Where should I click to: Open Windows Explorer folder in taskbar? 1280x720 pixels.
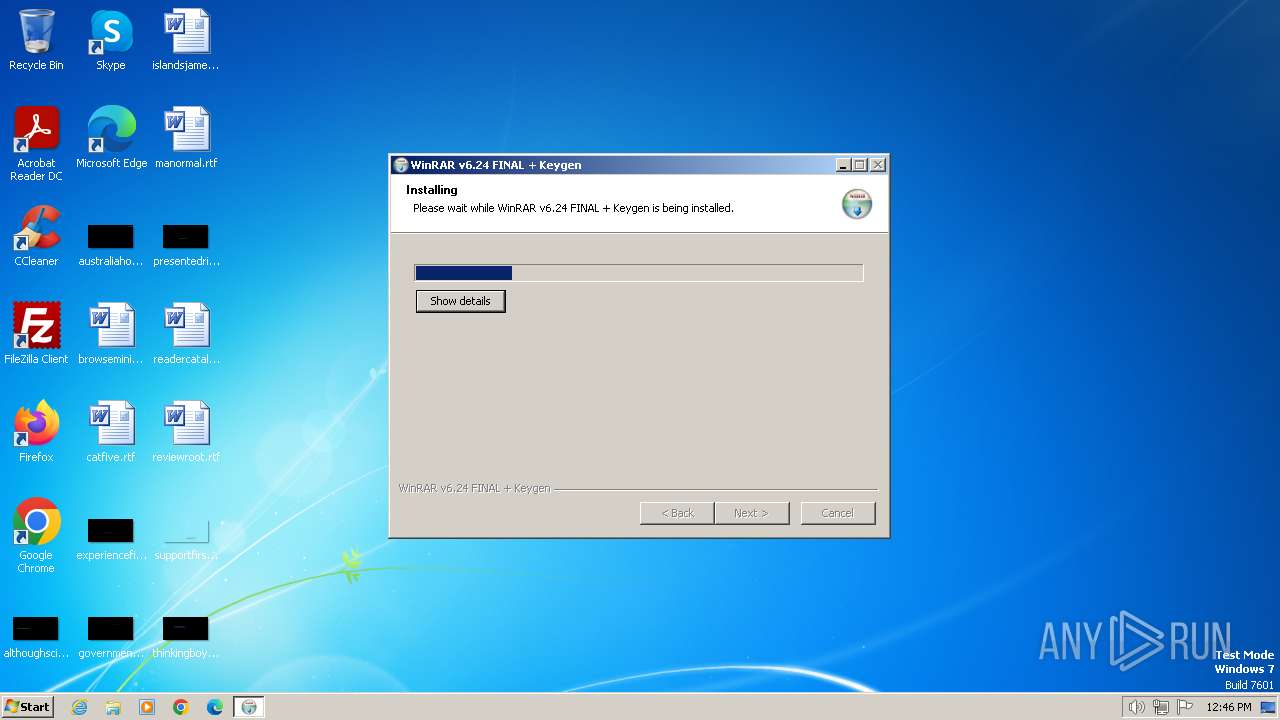click(x=113, y=707)
